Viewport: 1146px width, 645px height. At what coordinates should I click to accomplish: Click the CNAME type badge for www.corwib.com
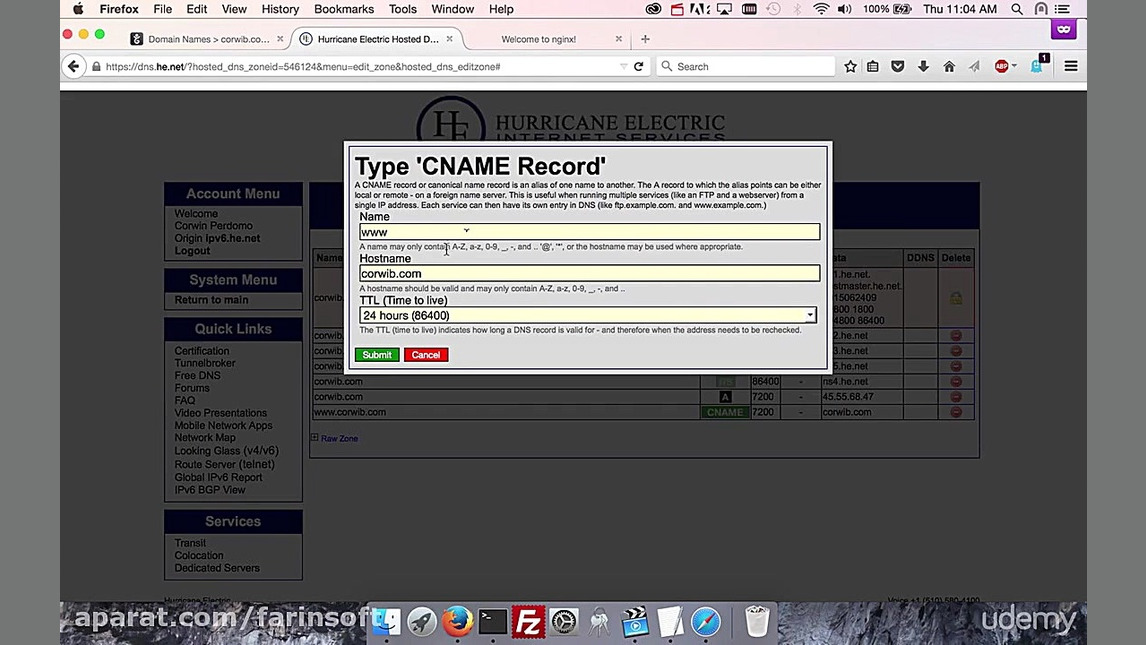(725, 412)
